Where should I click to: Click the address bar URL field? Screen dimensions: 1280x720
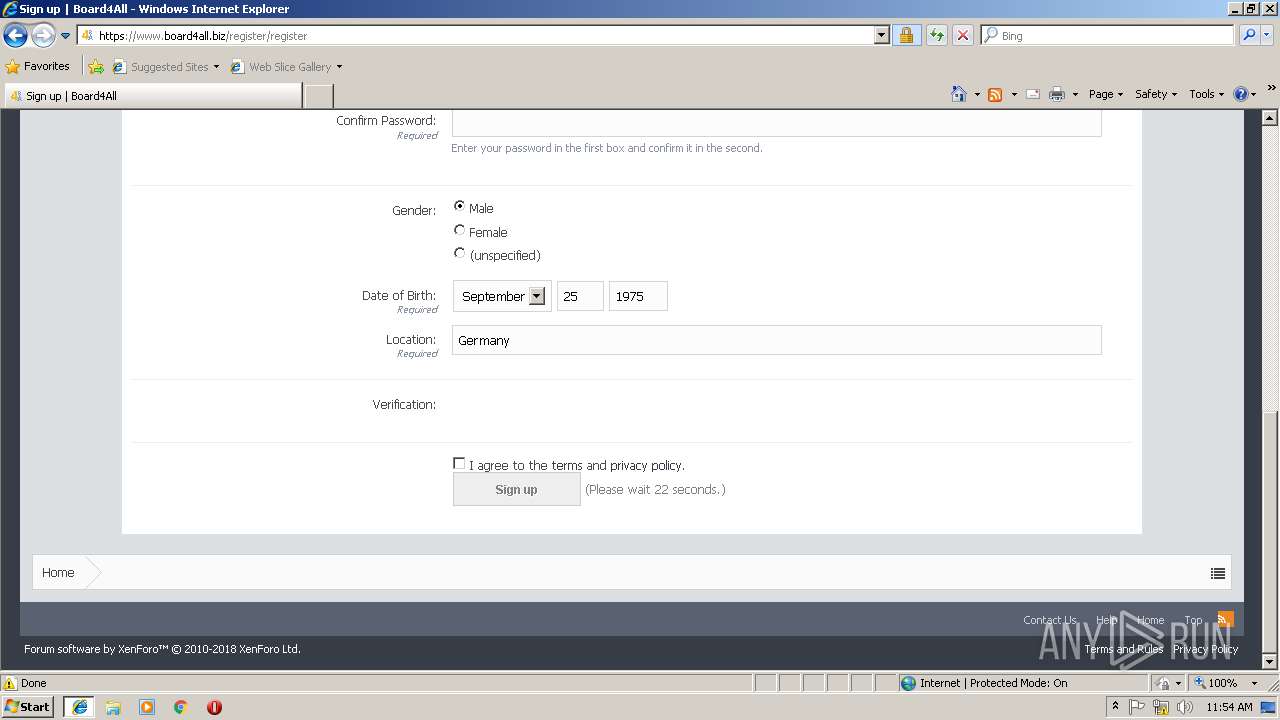click(475, 35)
